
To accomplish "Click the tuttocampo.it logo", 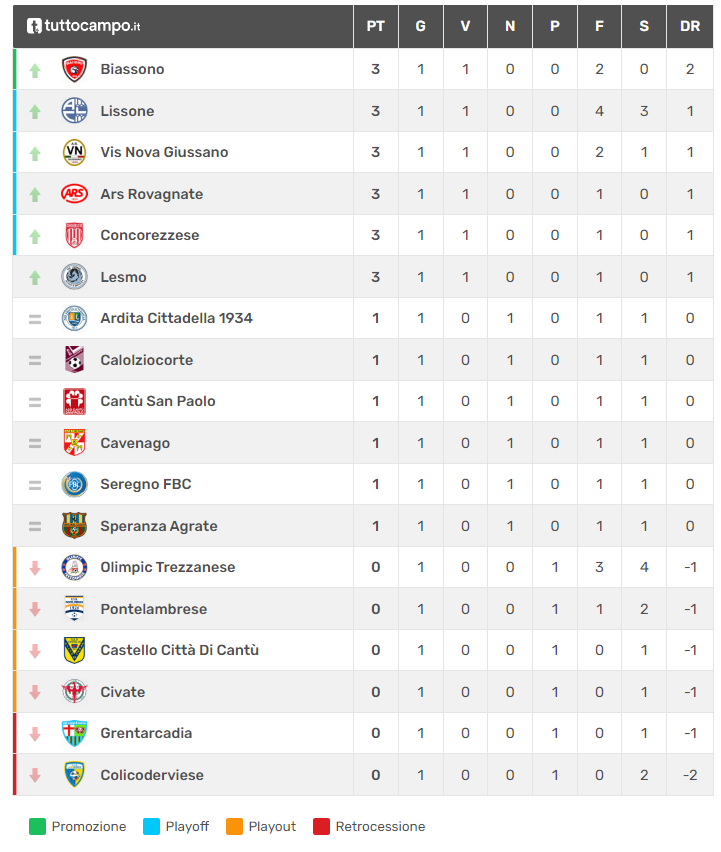I will tap(83, 26).
